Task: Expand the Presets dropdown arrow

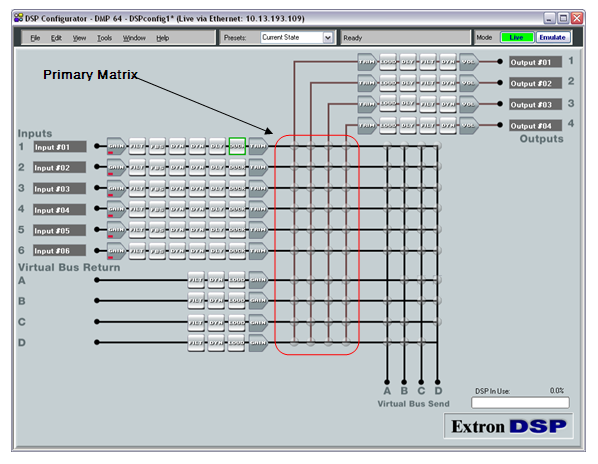Action: (x=327, y=37)
